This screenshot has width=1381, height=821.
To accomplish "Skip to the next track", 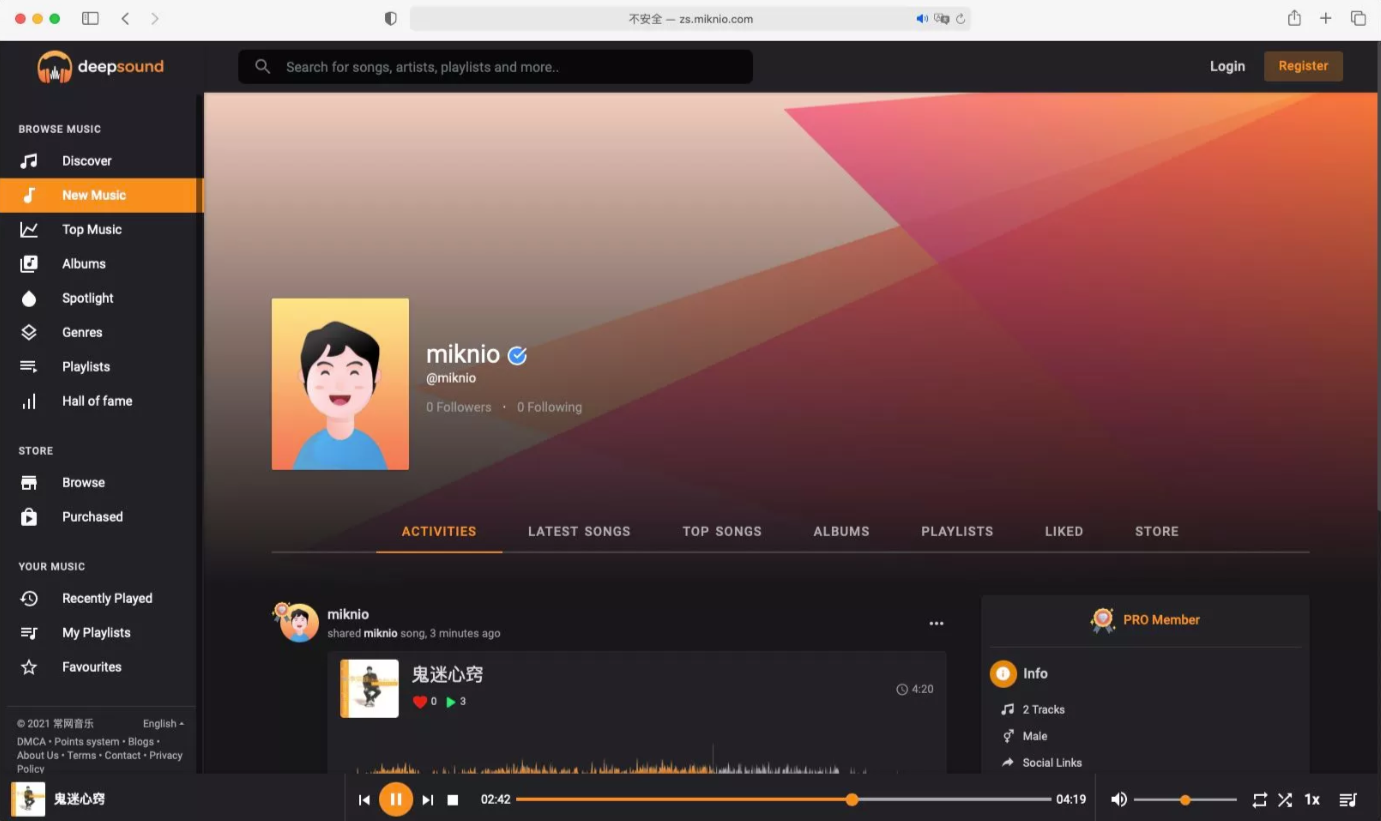I will [x=428, y=800].
